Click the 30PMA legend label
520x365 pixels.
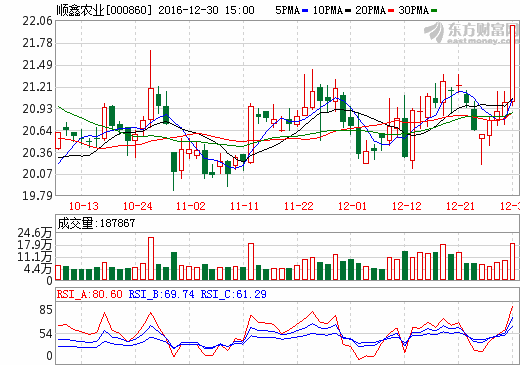click(414, 10)
